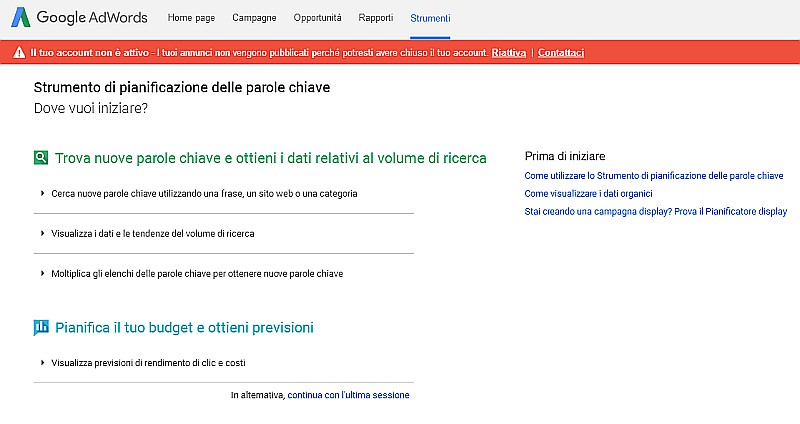Click the green magnifier keyword search icon
The height and width of the screenshot is (424, 800).
41,158
